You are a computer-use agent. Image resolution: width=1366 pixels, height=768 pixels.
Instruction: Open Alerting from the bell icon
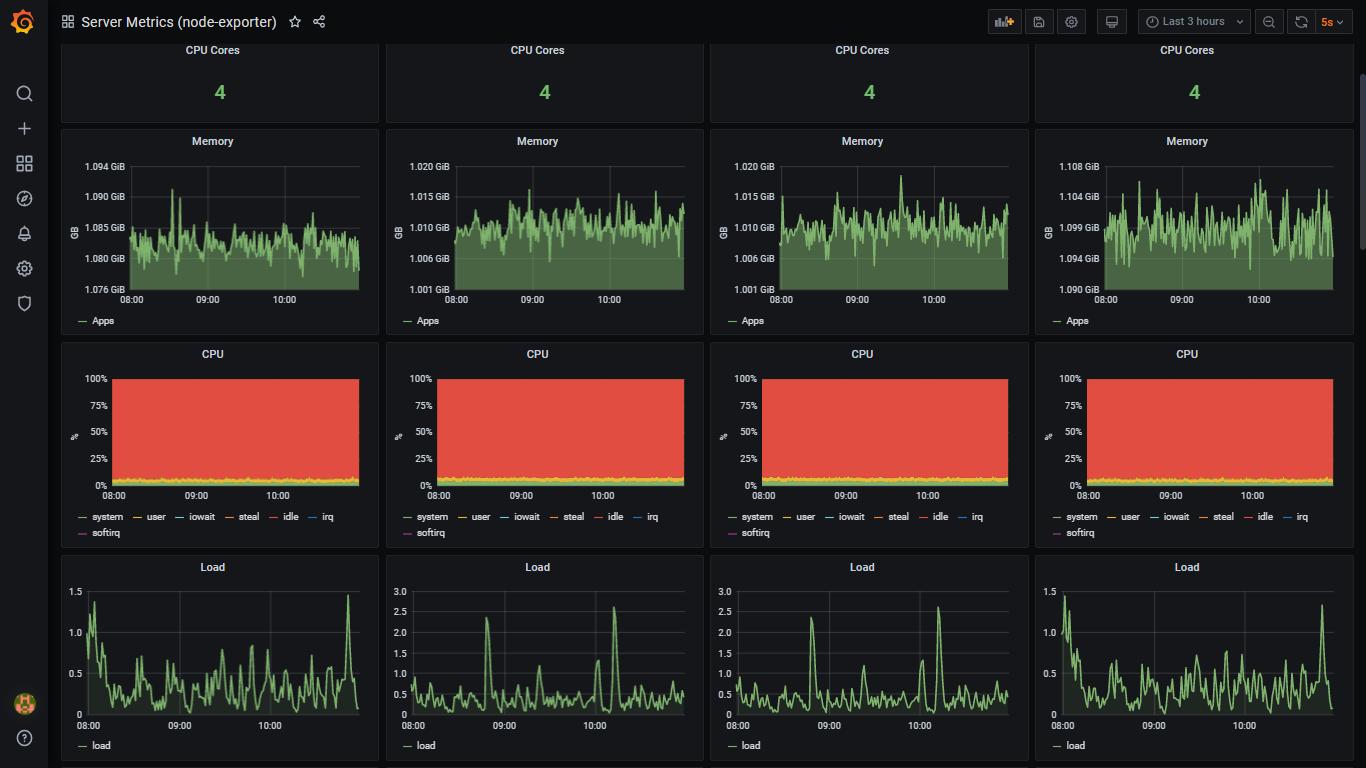24,233
